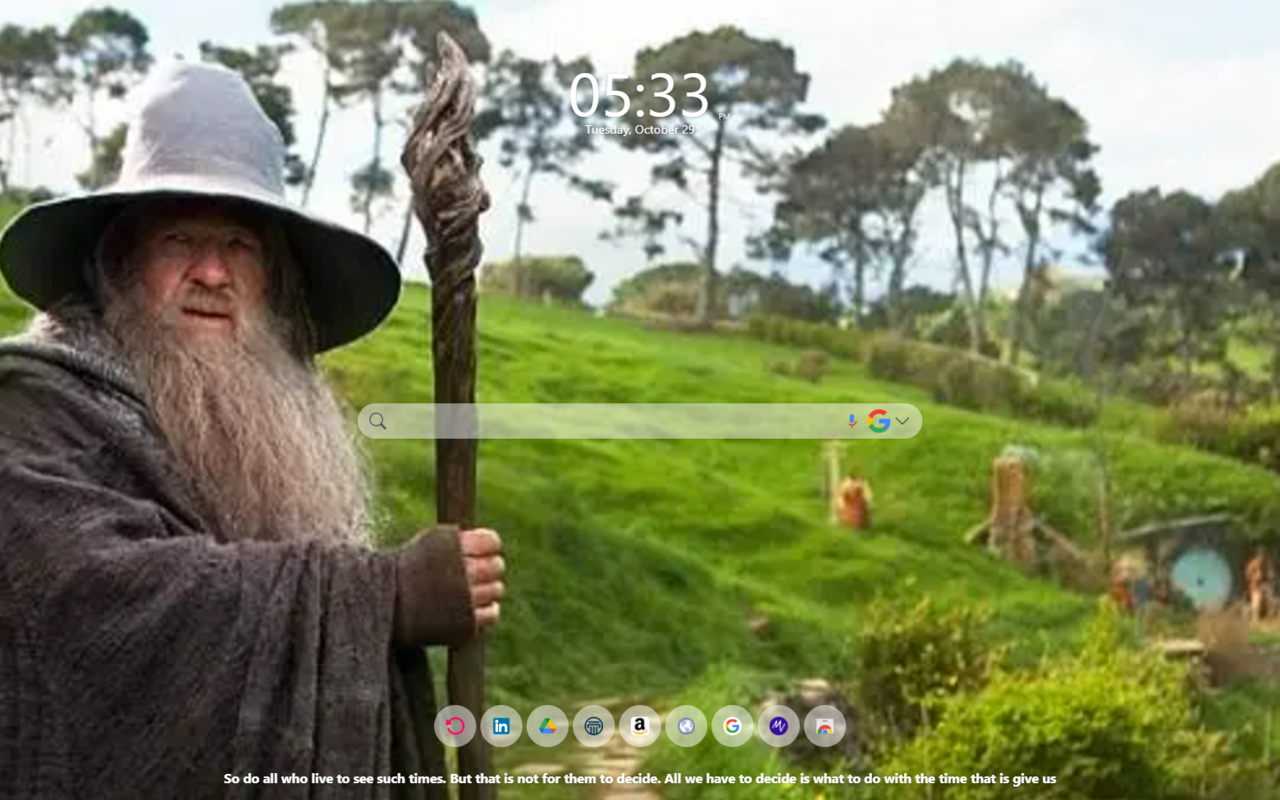The width and height of the screenshot is (1280, 800).
Task: Click the Google logo in search bar
Action: (x=879, y=421)
